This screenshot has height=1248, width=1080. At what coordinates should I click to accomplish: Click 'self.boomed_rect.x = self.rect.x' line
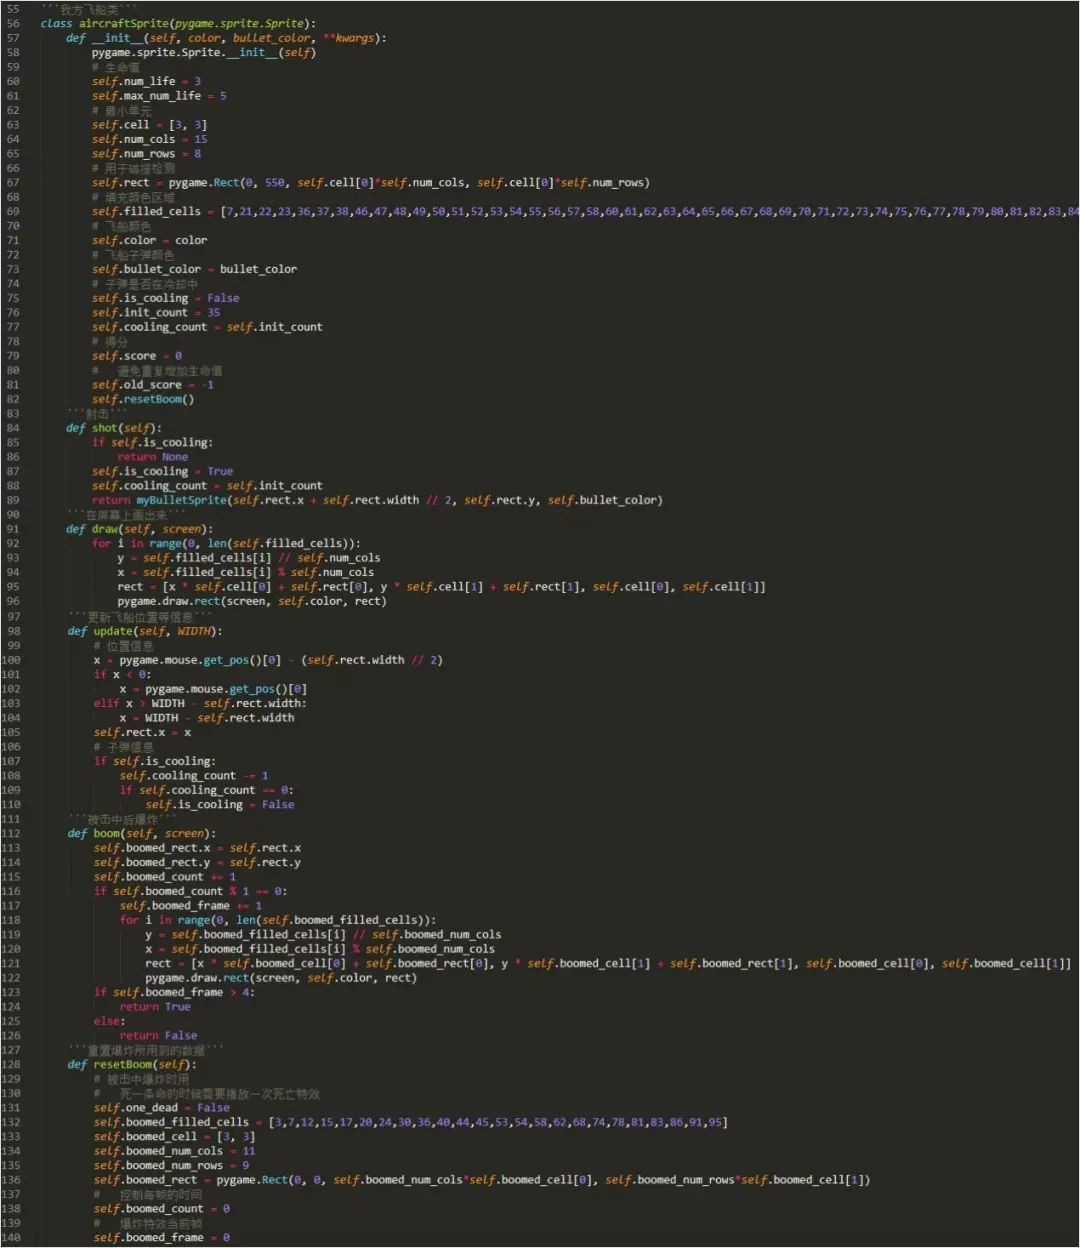point(197,848)
